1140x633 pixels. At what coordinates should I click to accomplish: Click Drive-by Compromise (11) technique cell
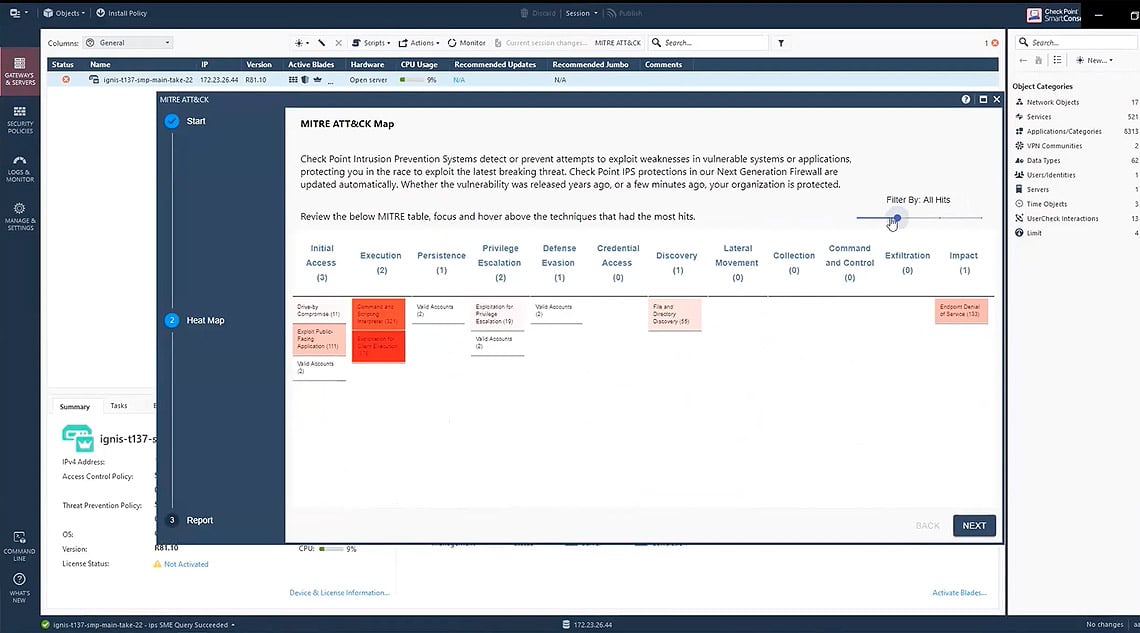pos(319,310)
